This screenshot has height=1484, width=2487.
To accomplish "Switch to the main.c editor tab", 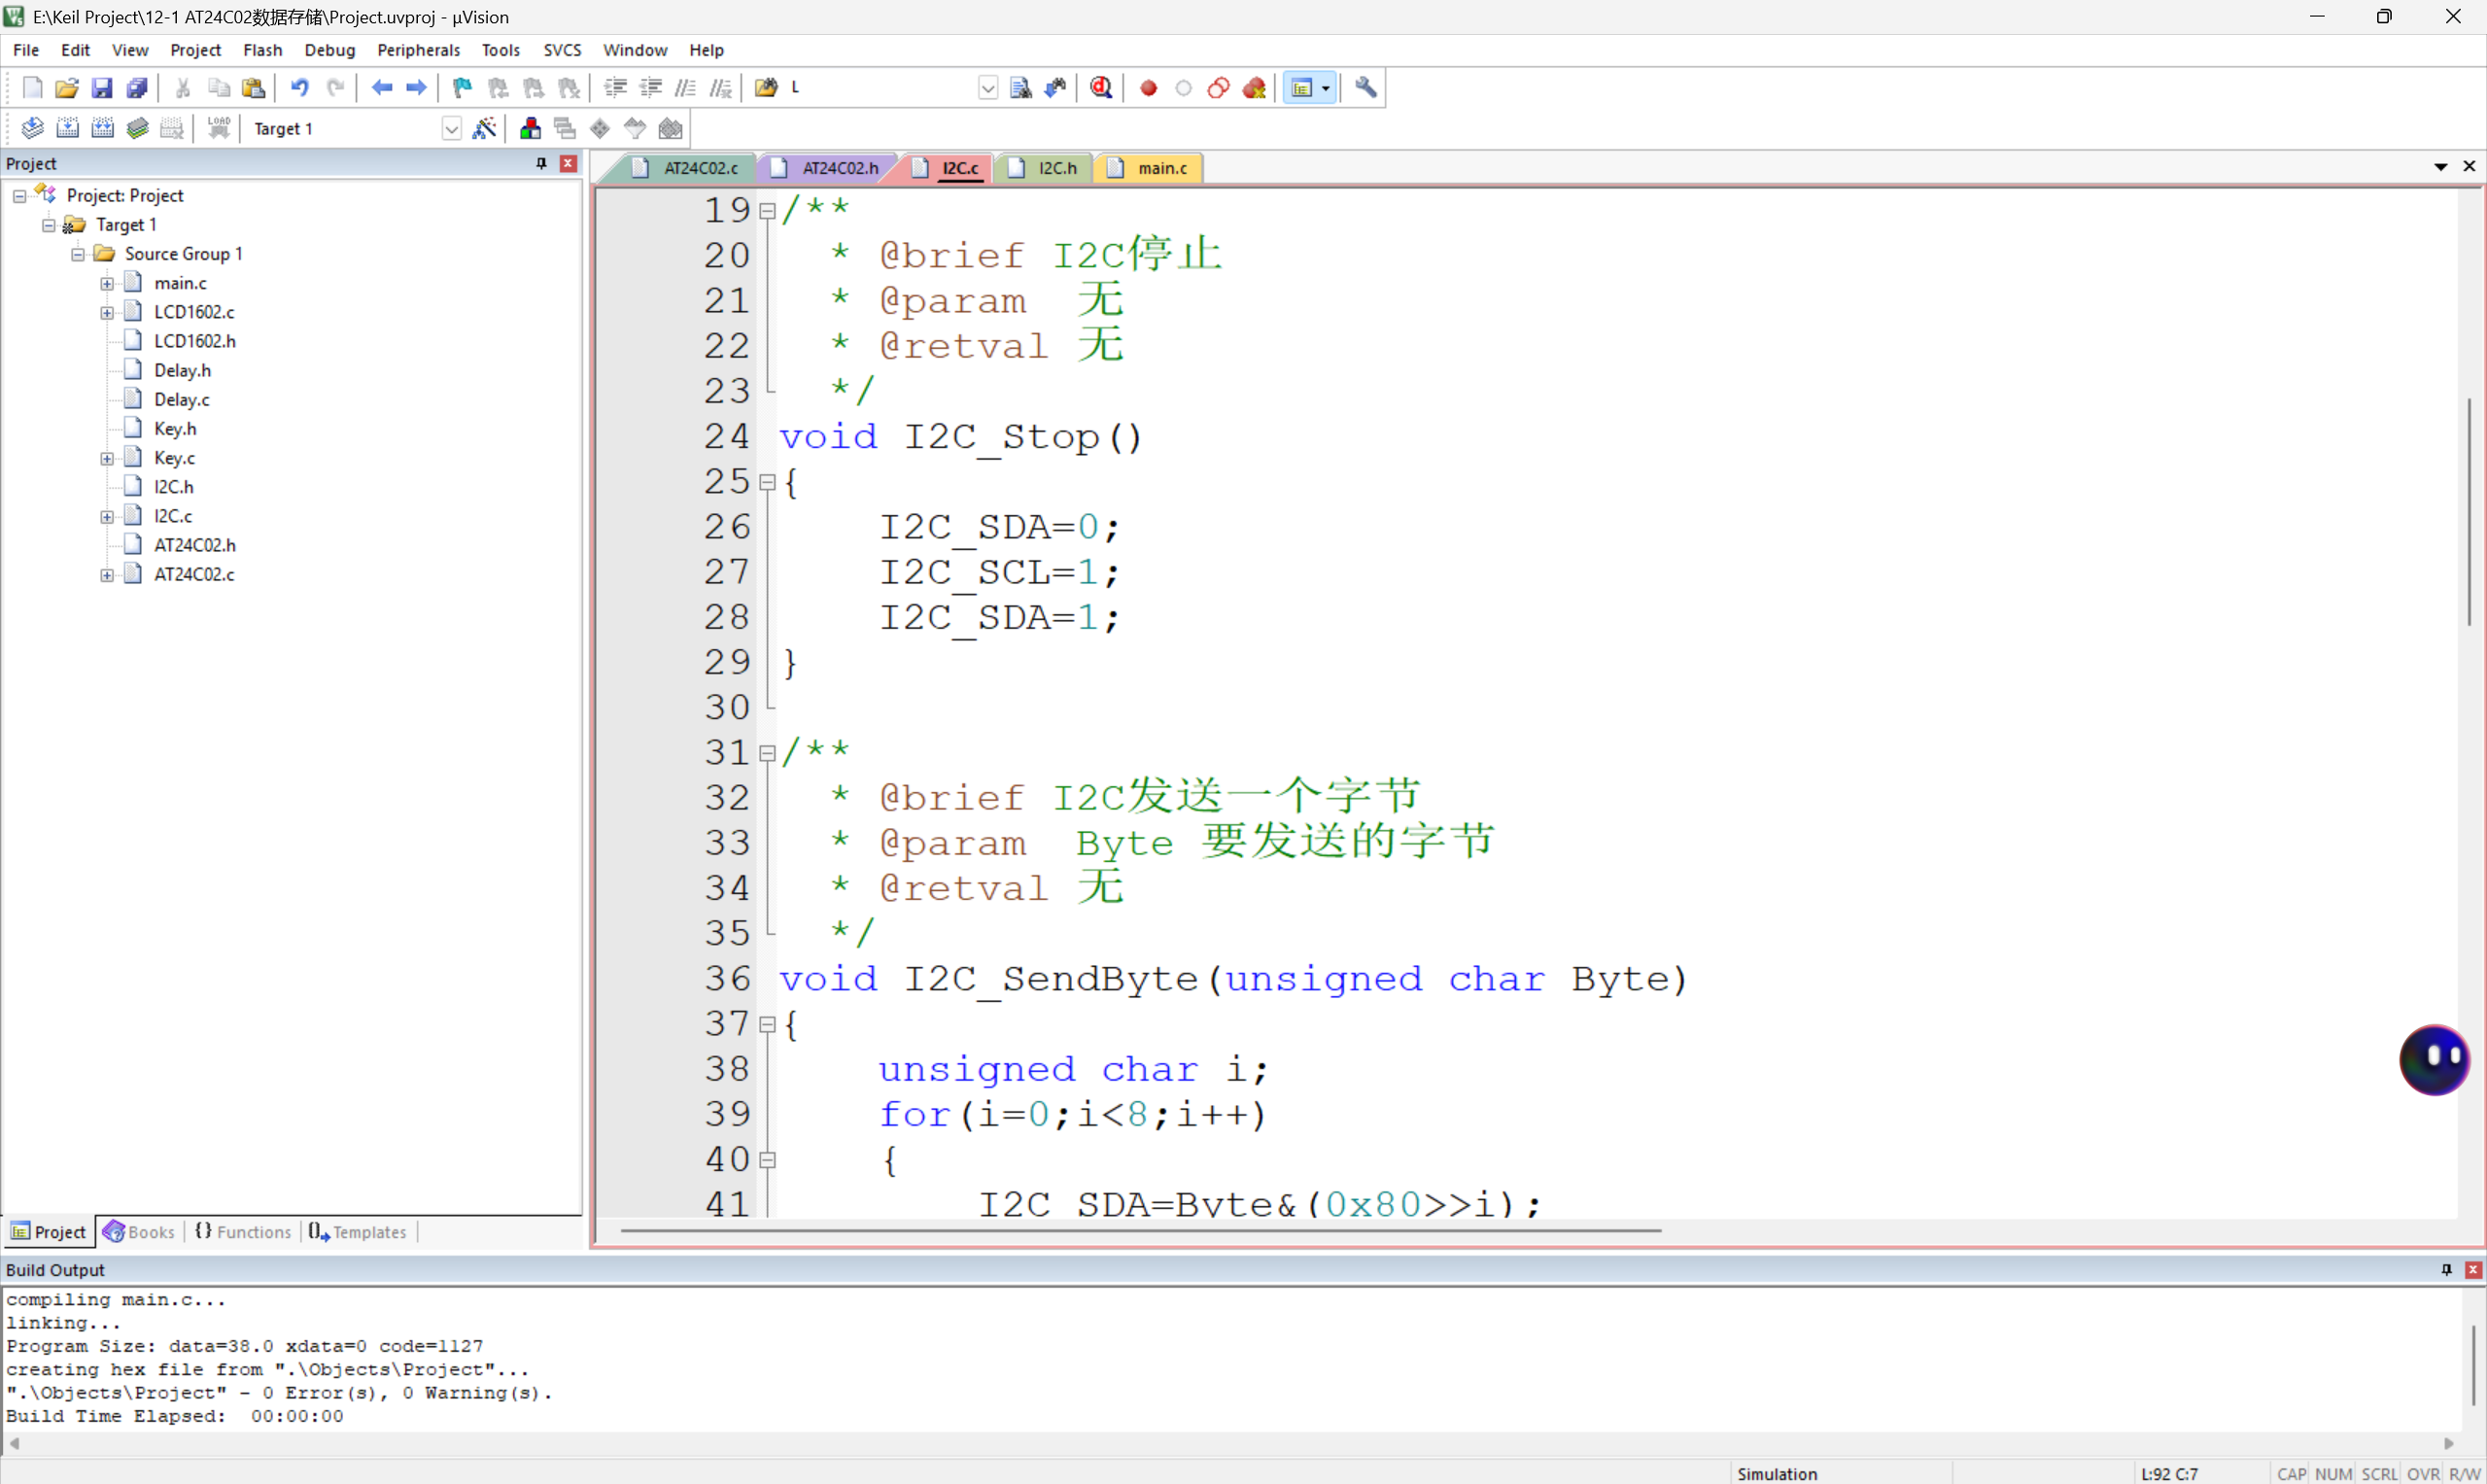I will click(1160, 168).
